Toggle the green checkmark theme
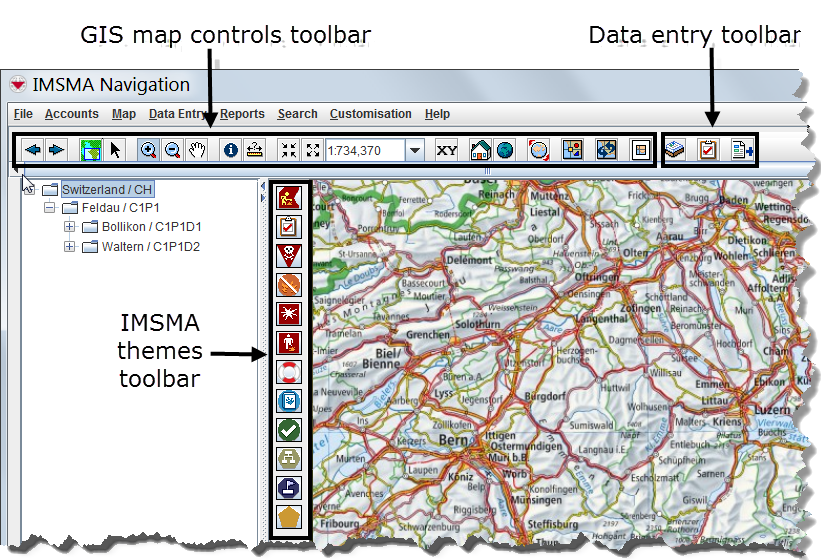Screen dimensions: 821x560 click(x=288, y=430)
